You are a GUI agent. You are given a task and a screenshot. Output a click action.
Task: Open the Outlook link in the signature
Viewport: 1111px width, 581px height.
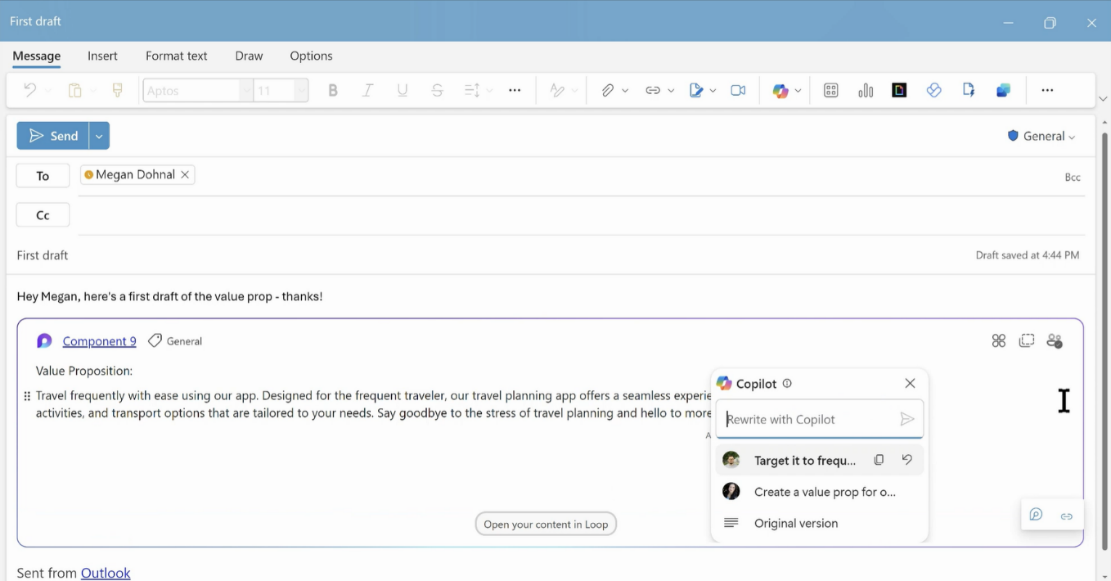click(x=105, y=572)
